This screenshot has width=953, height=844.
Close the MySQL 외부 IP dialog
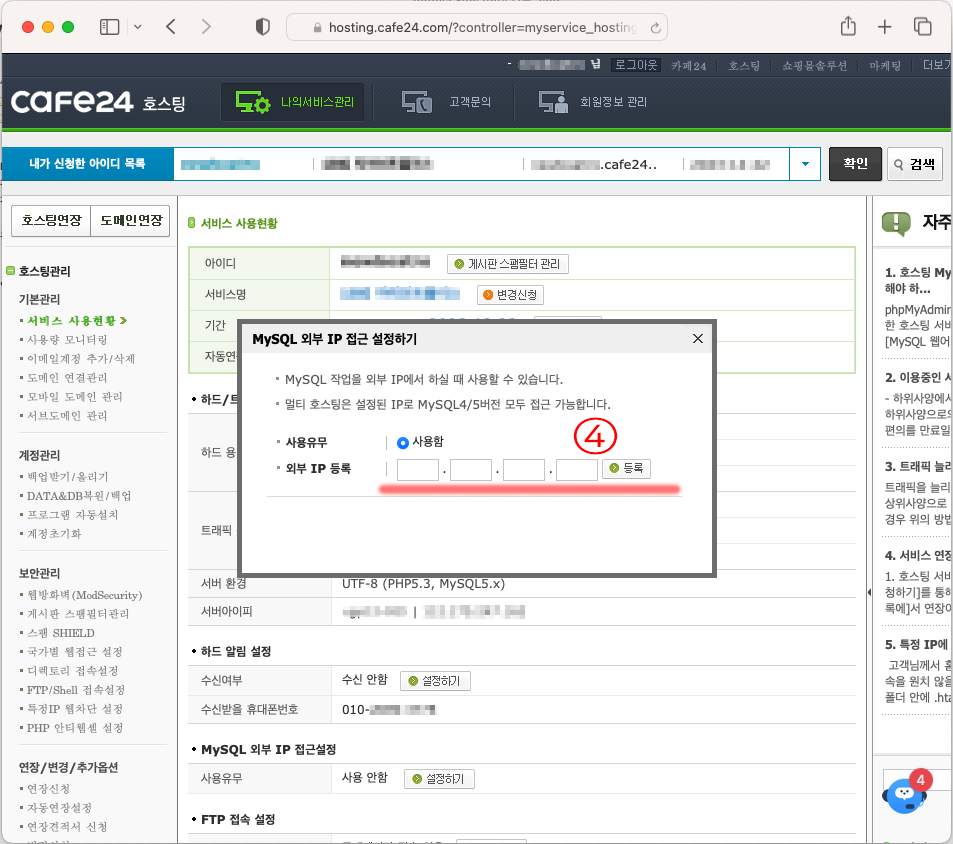pos(698,339)
